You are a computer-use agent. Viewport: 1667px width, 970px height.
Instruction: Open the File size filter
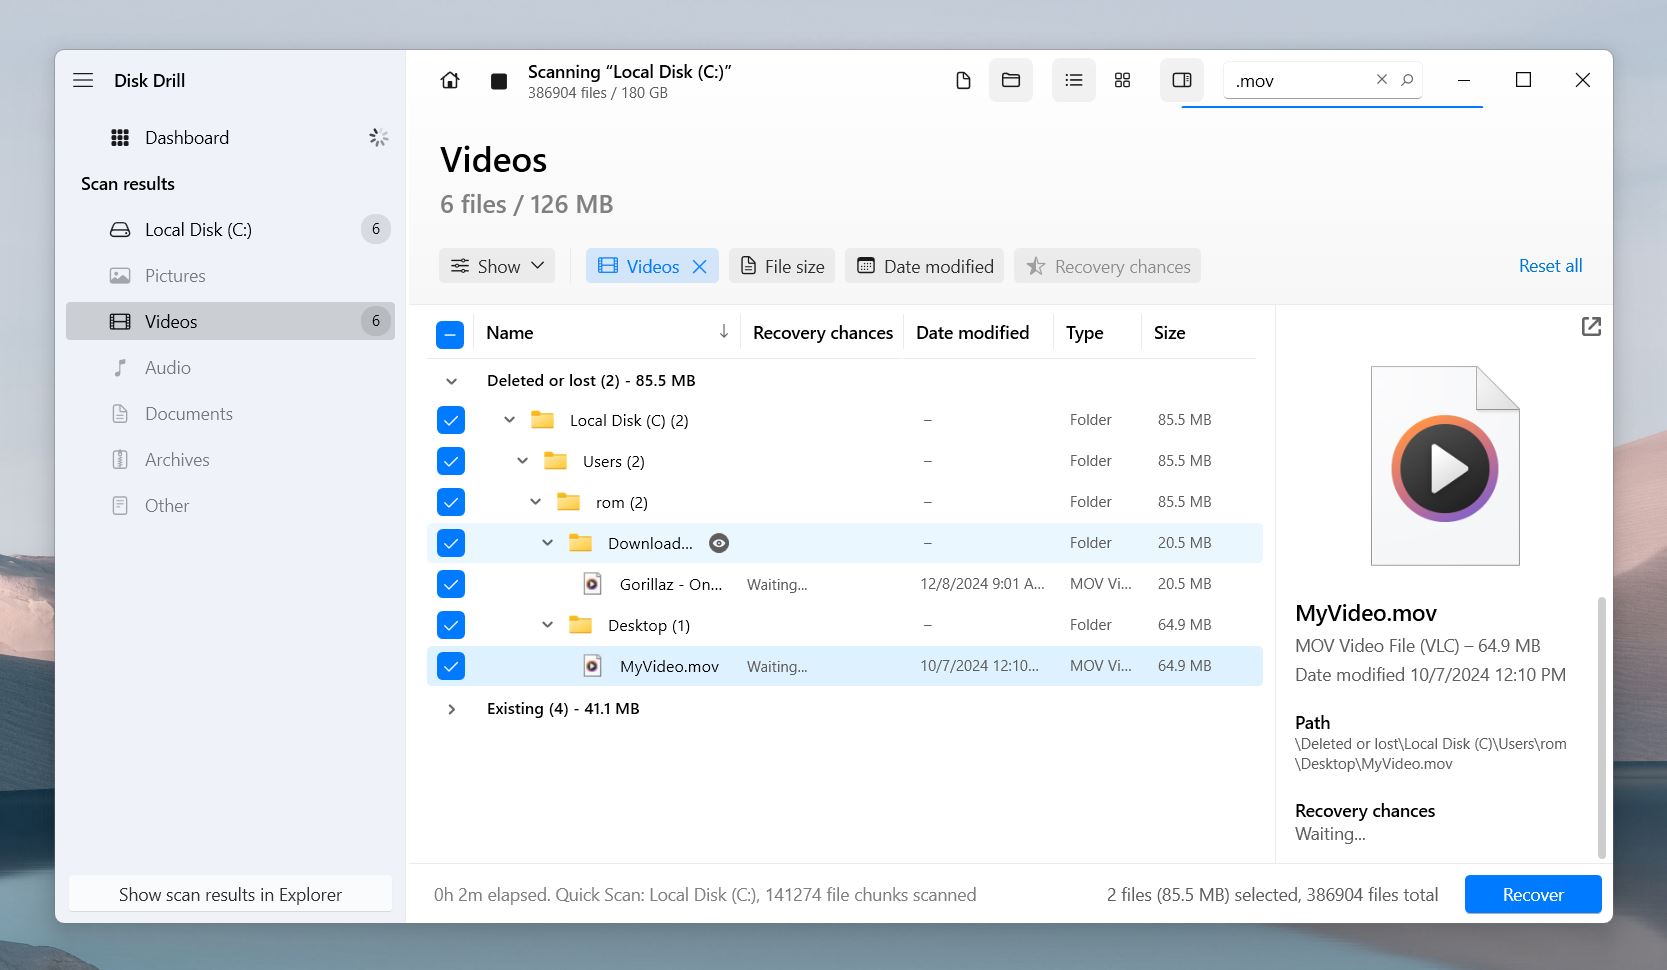(782, 266)
